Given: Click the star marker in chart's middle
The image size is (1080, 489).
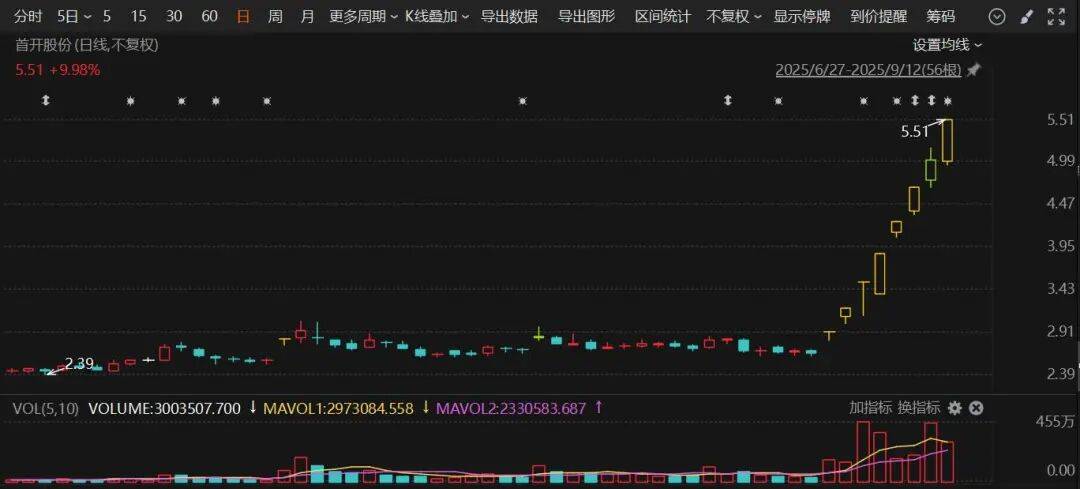Looking at the screenshot, I should [x=522, y=101].
